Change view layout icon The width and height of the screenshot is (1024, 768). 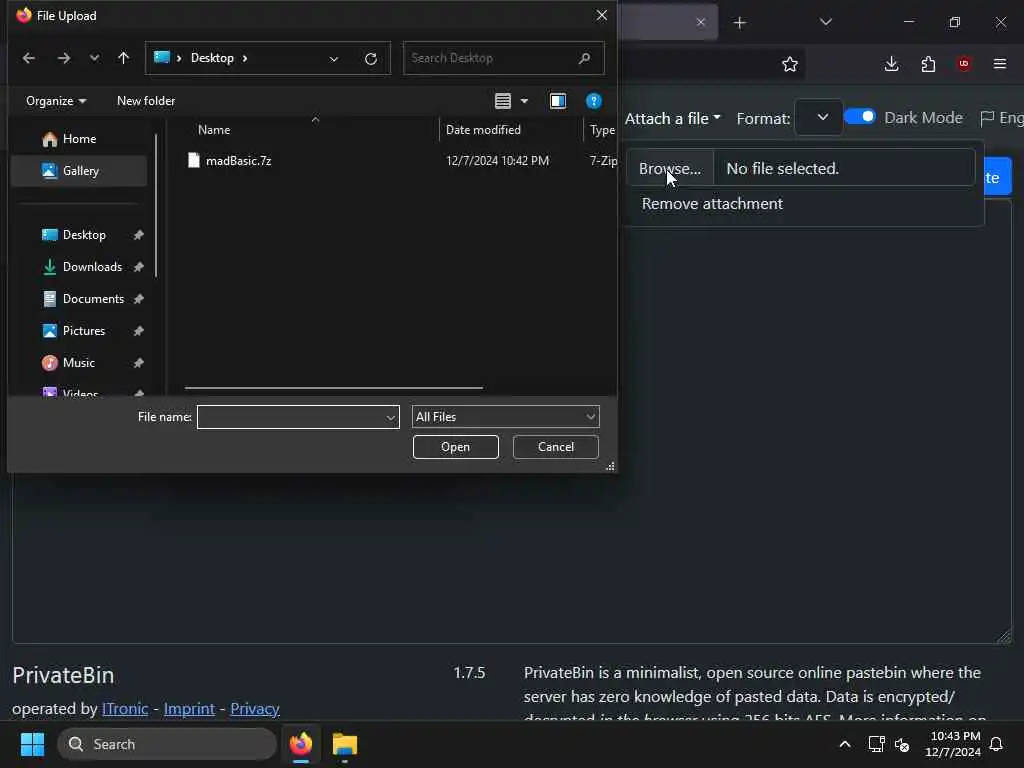pos(503,101)
